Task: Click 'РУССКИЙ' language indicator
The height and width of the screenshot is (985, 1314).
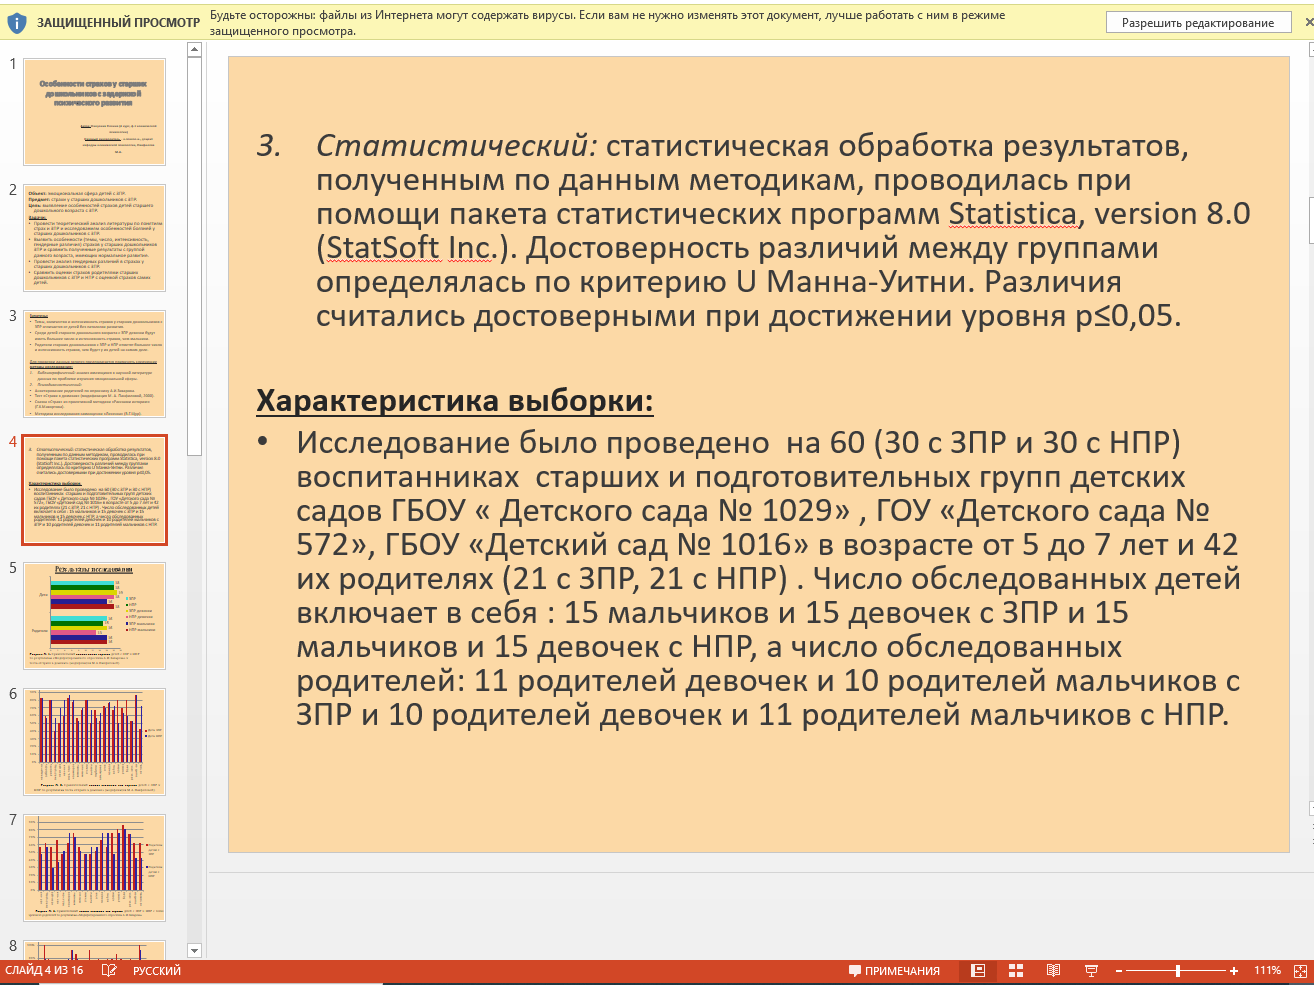Action: point(157,971)
